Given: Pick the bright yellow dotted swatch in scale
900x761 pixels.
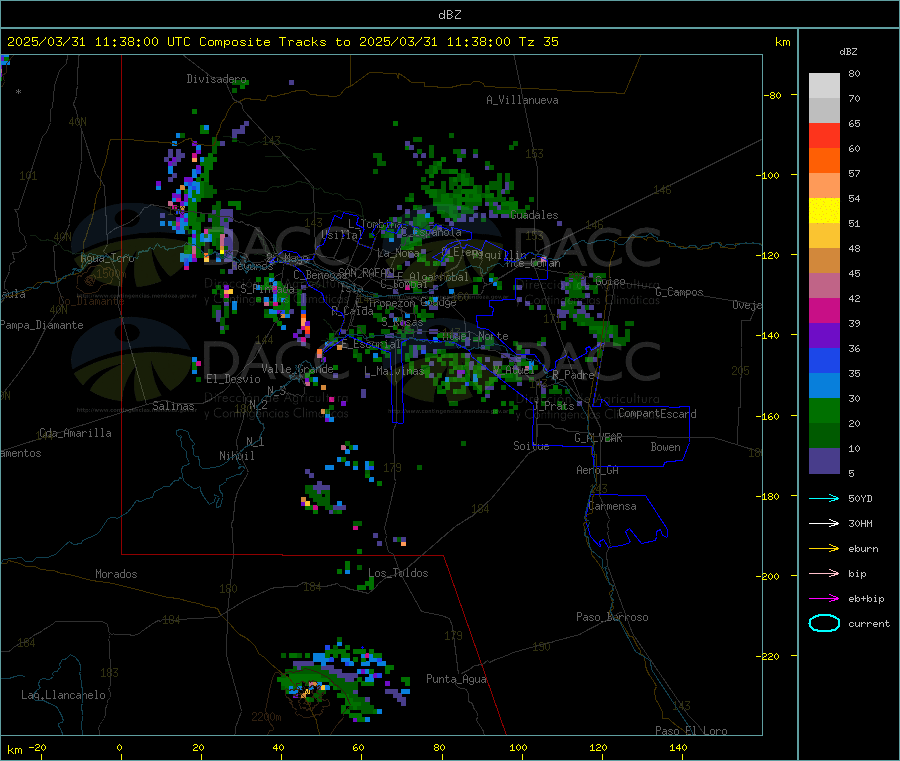Looking at the screenshot, I should click(824, 211).
